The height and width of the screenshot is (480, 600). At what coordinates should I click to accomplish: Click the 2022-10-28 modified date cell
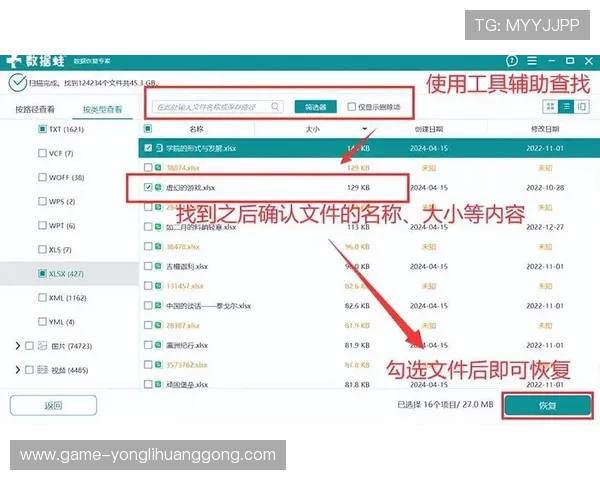point(545,188)
